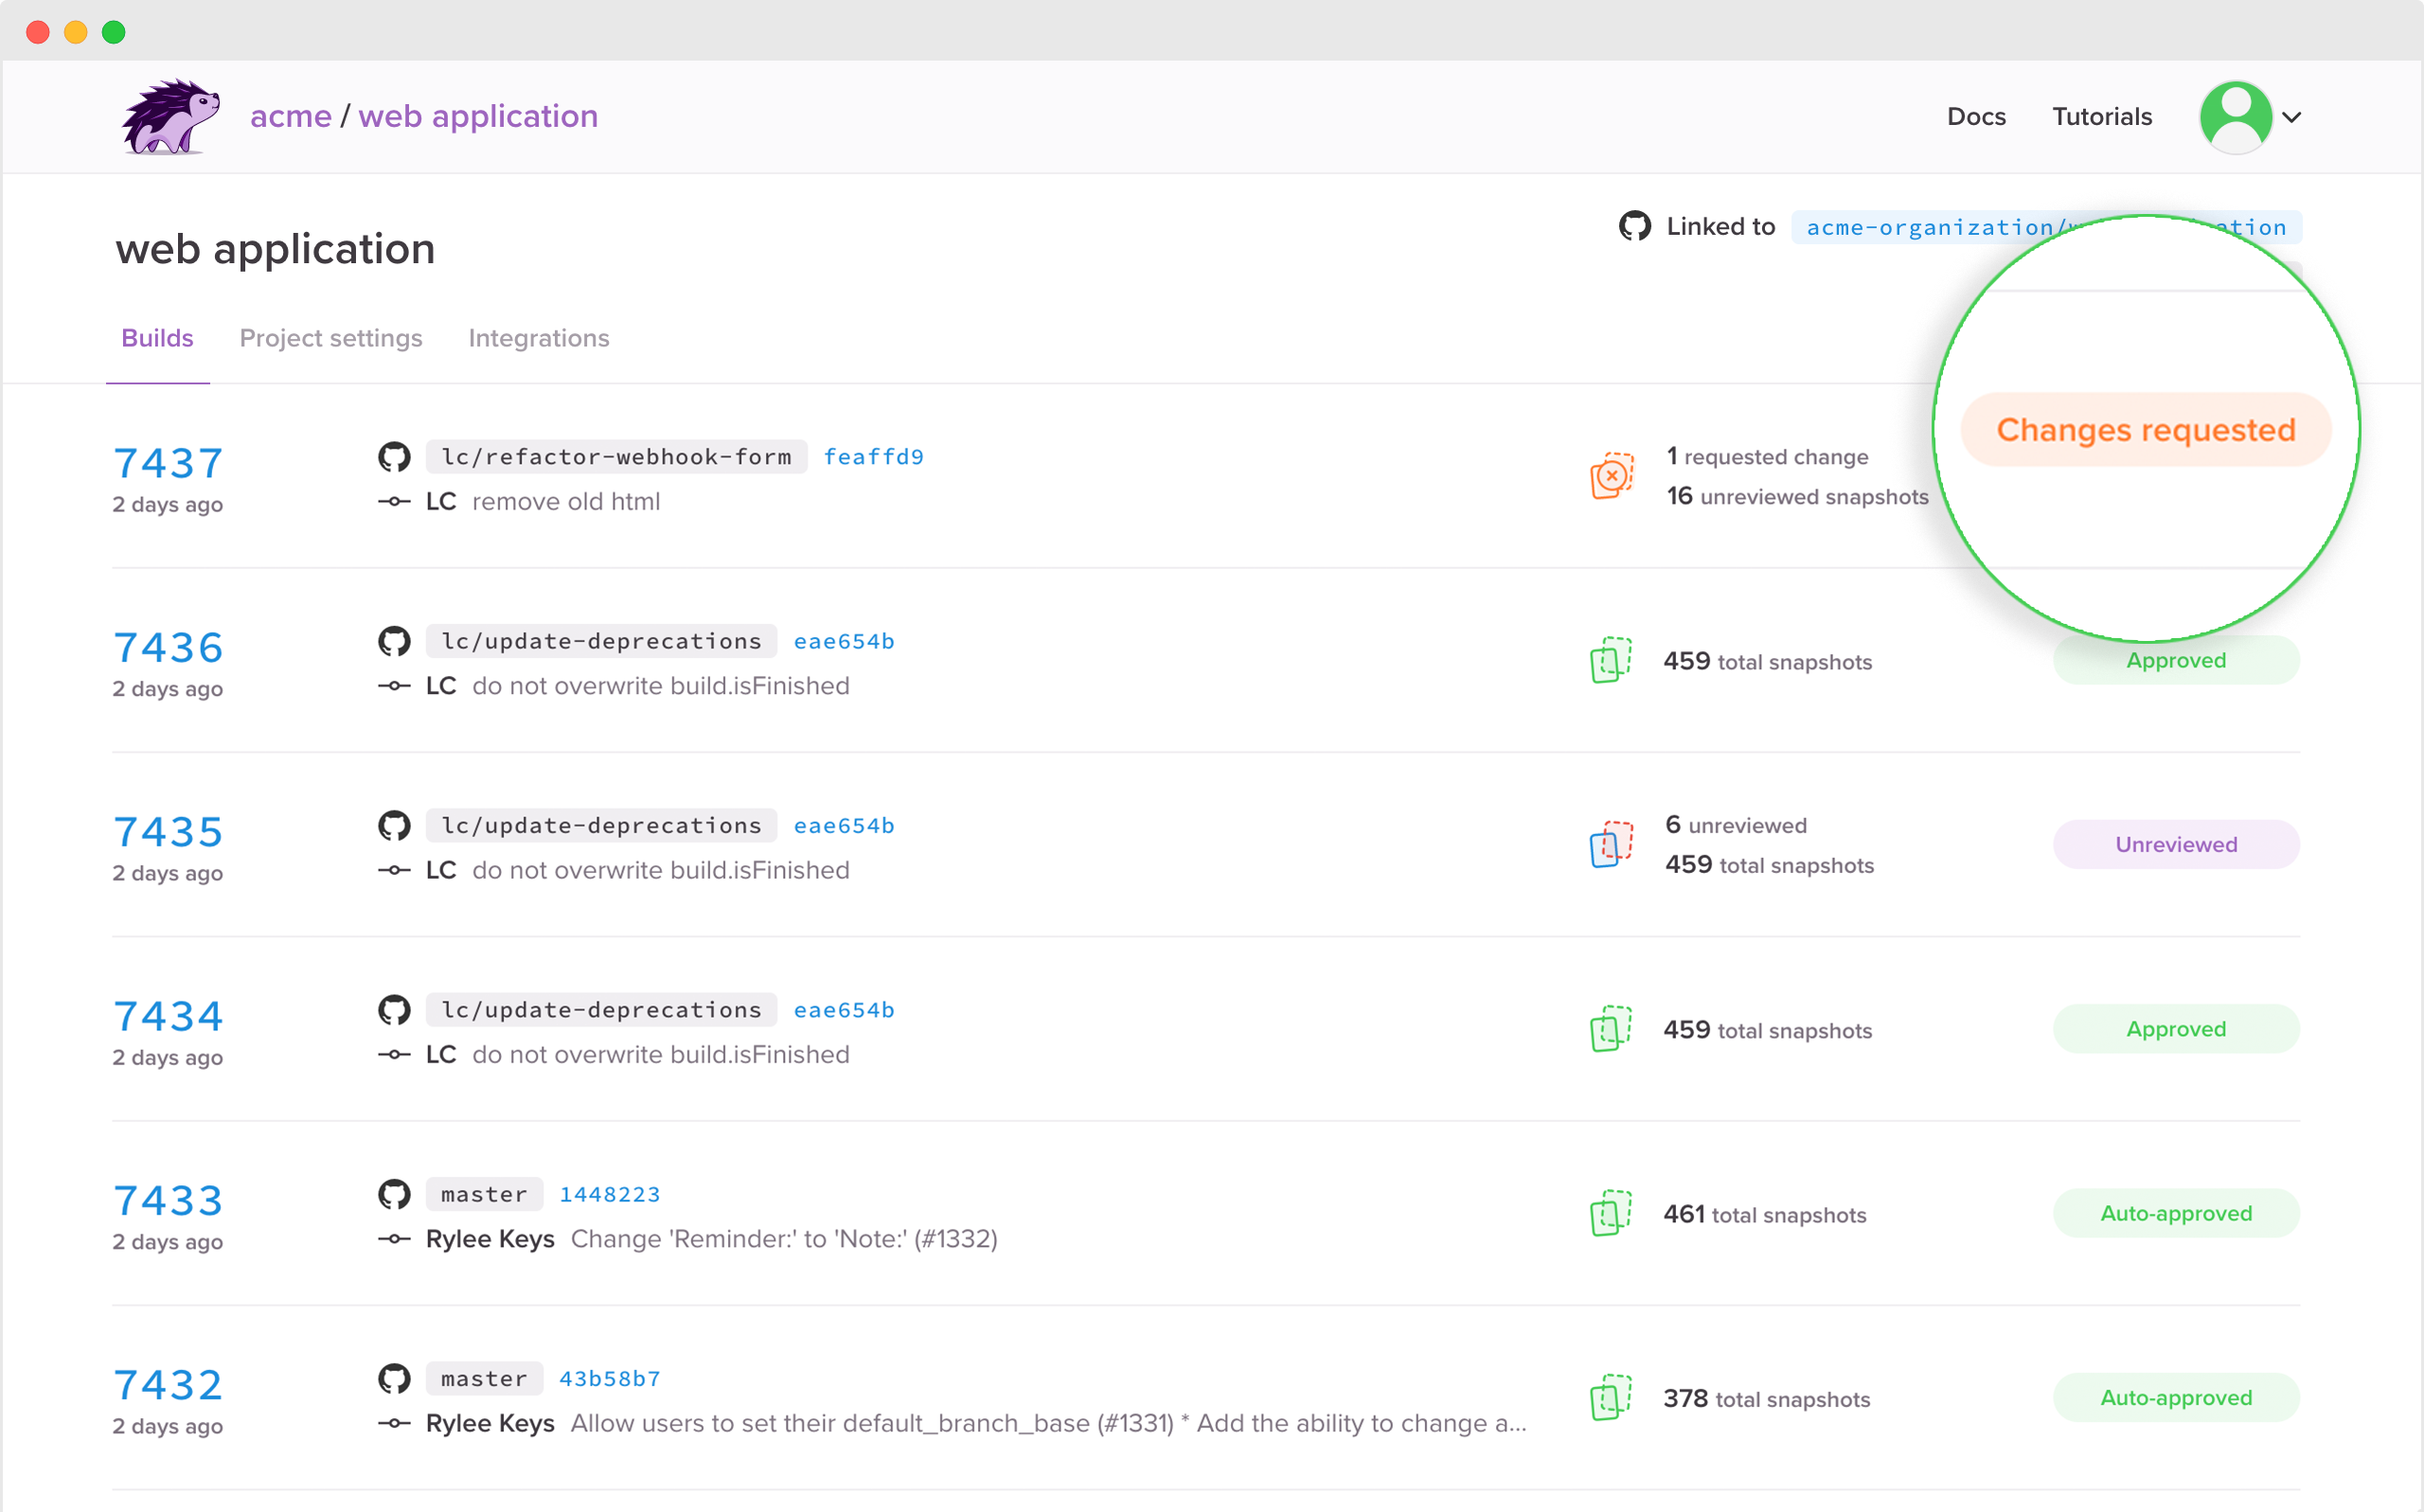
Task: Click GitHub icon on build 7432 row
Action: point(394,1379)
